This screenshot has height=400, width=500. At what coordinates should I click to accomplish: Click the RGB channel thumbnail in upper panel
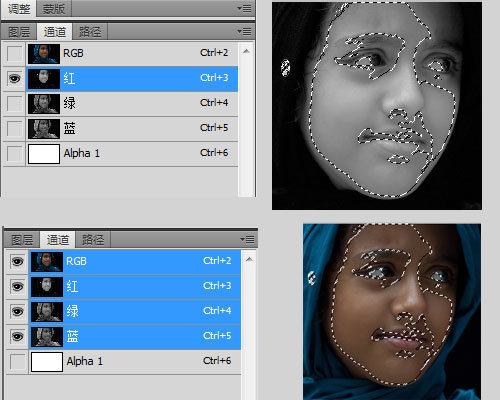tap(44, 54)
